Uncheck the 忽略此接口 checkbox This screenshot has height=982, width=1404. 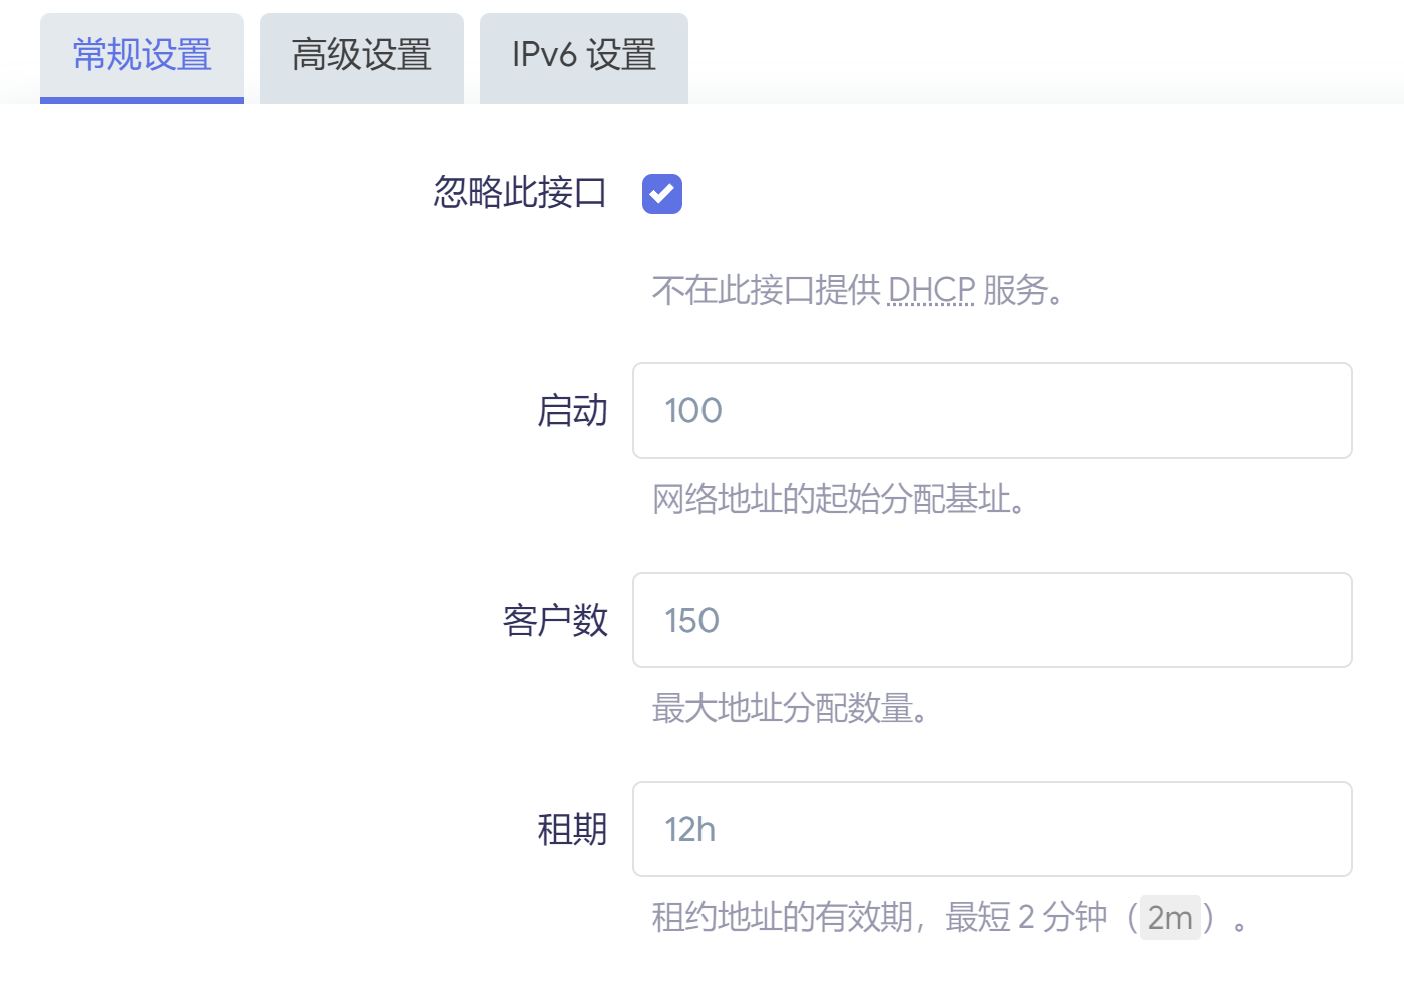click(x=662, y=194)
